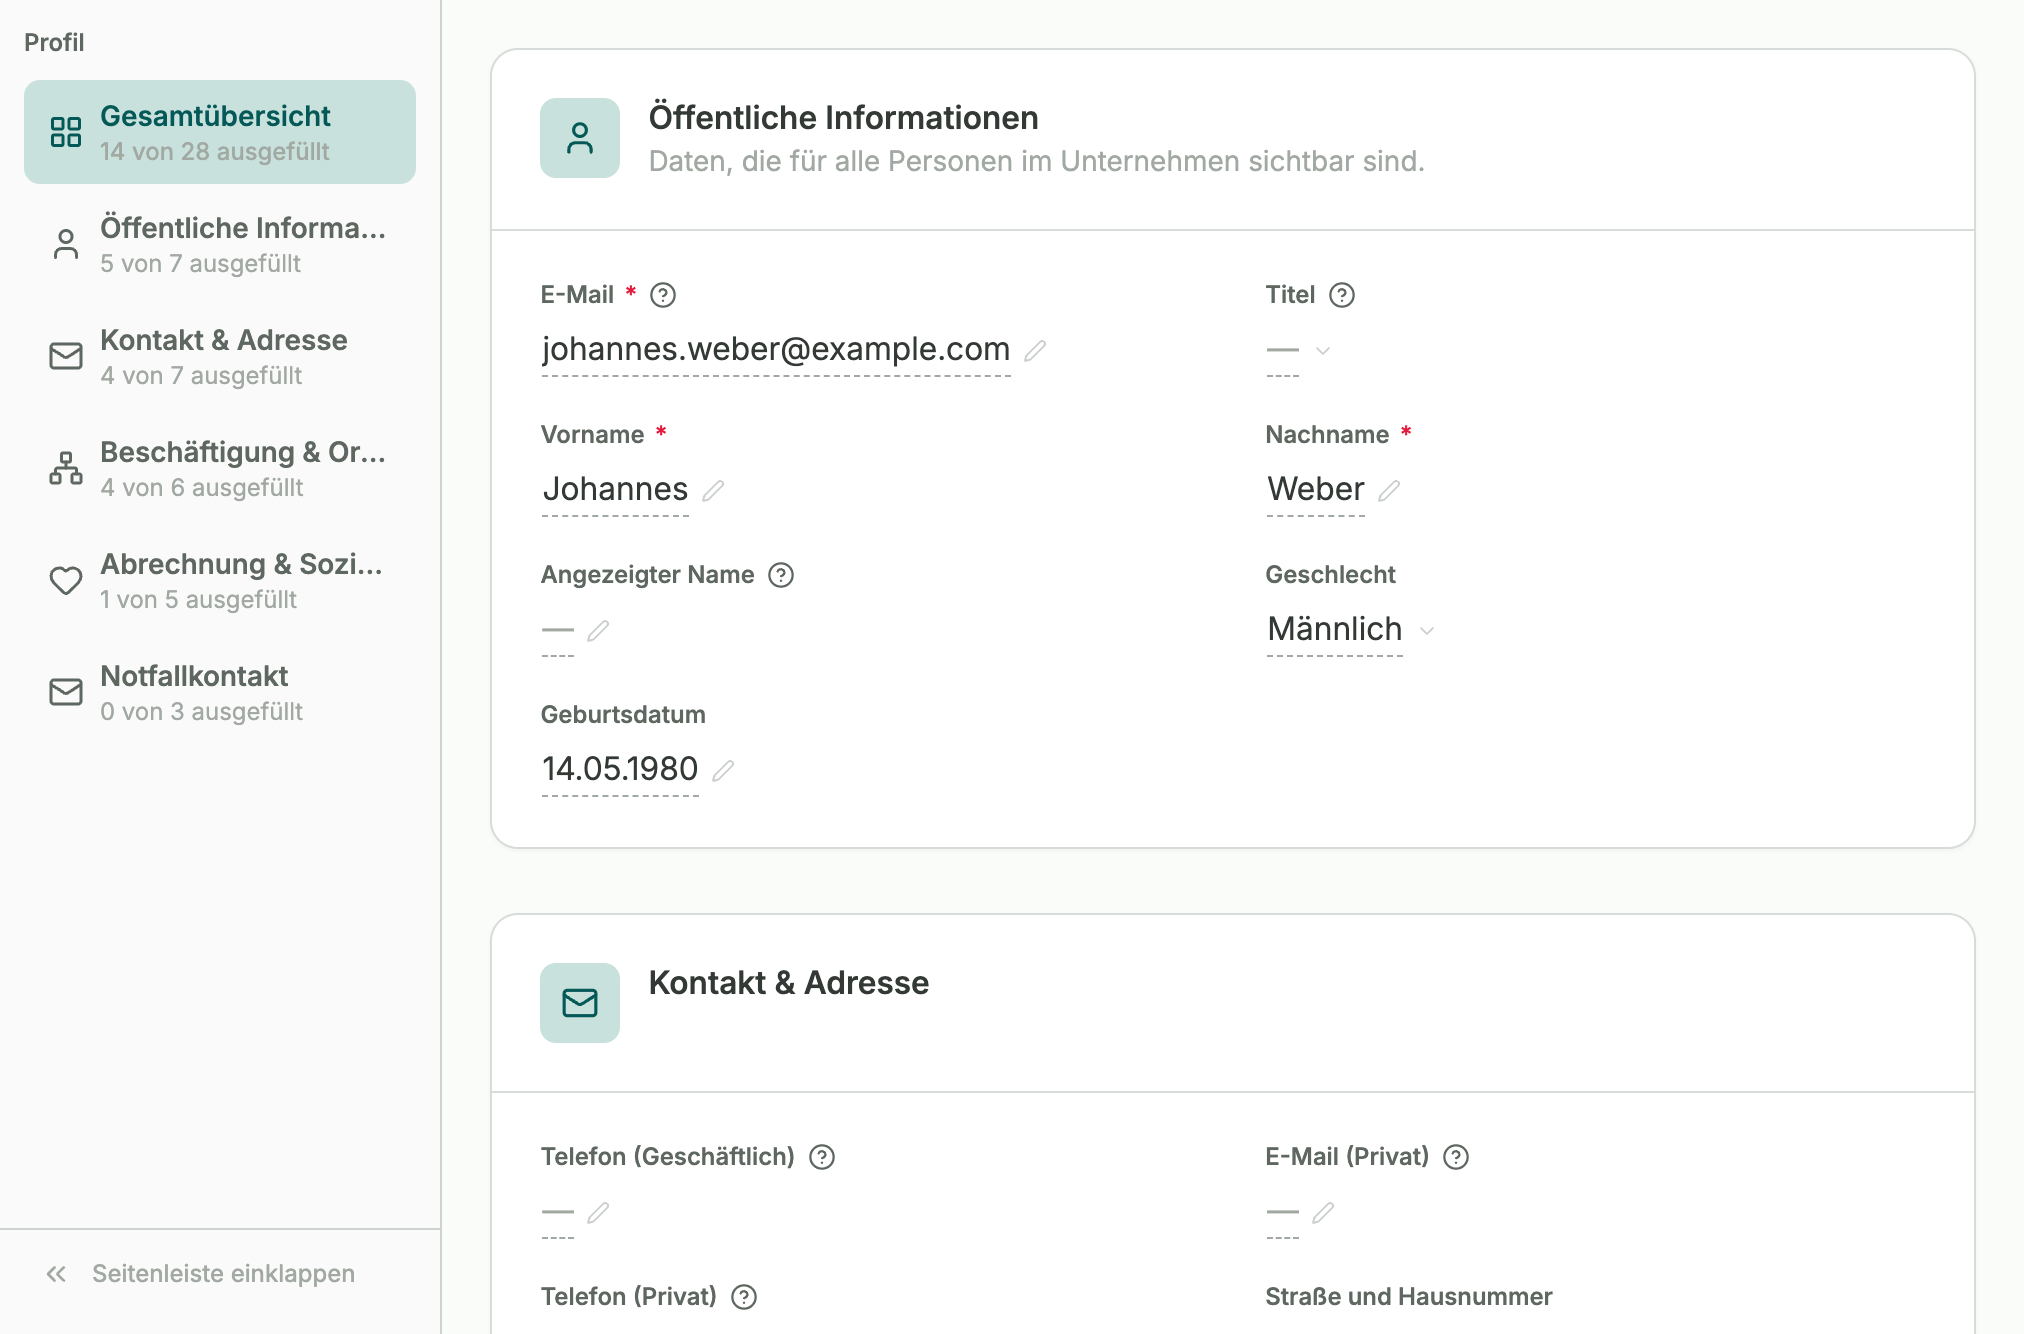Edit Telefon (Geschäftlich) with pencil icon
The image size is (2024, 1334).
(598, 1212)
